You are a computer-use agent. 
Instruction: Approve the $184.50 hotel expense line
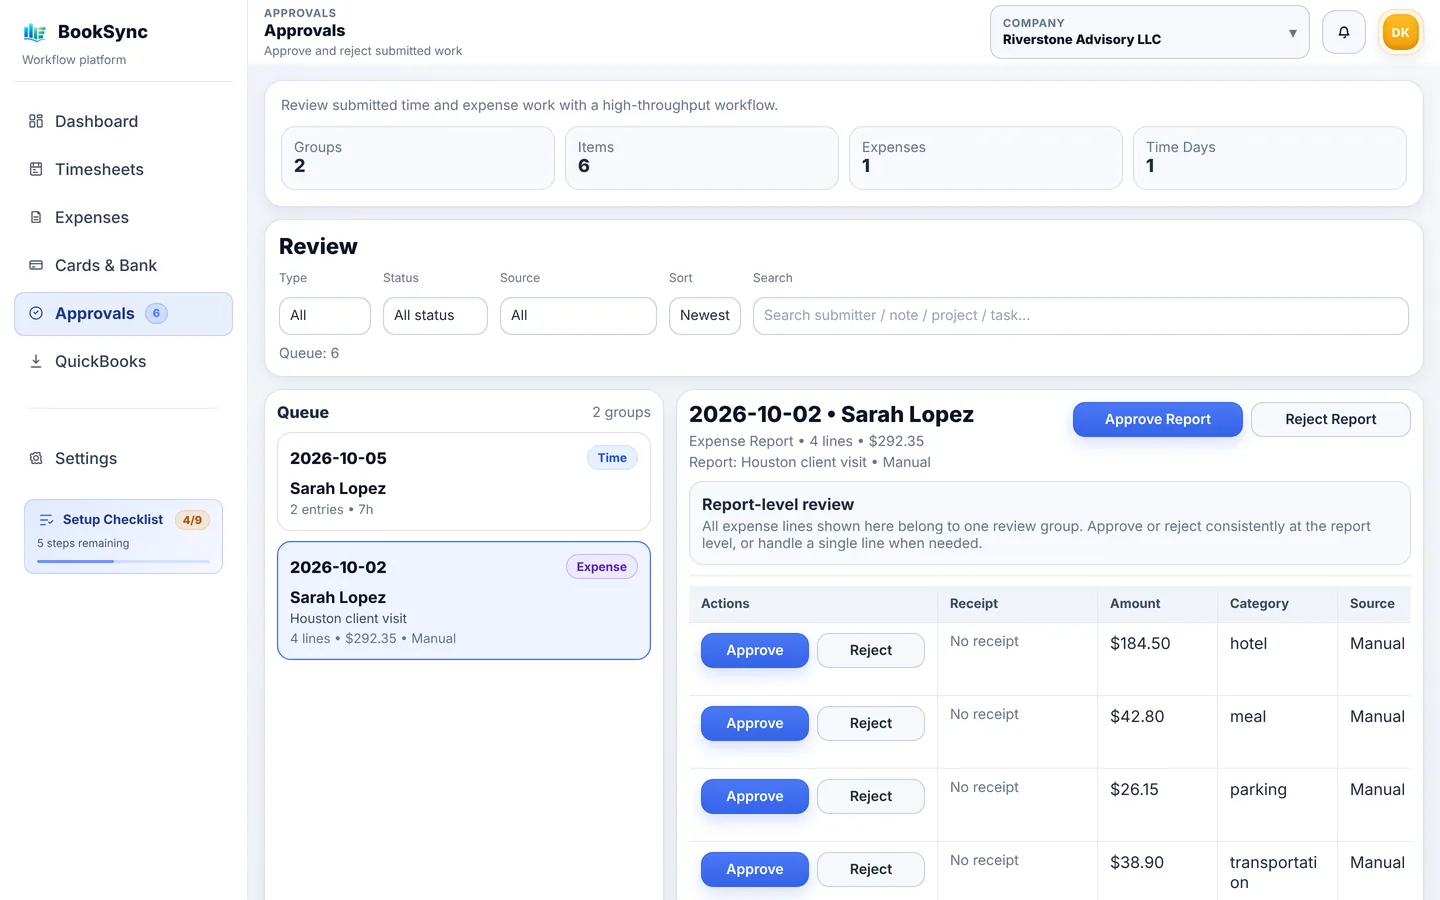(x=755, y=650)
